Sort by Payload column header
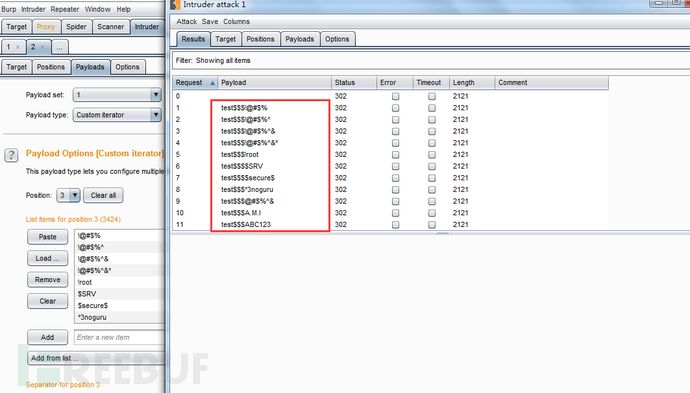This screenshot has width=690, height=393. click(274, 82)
